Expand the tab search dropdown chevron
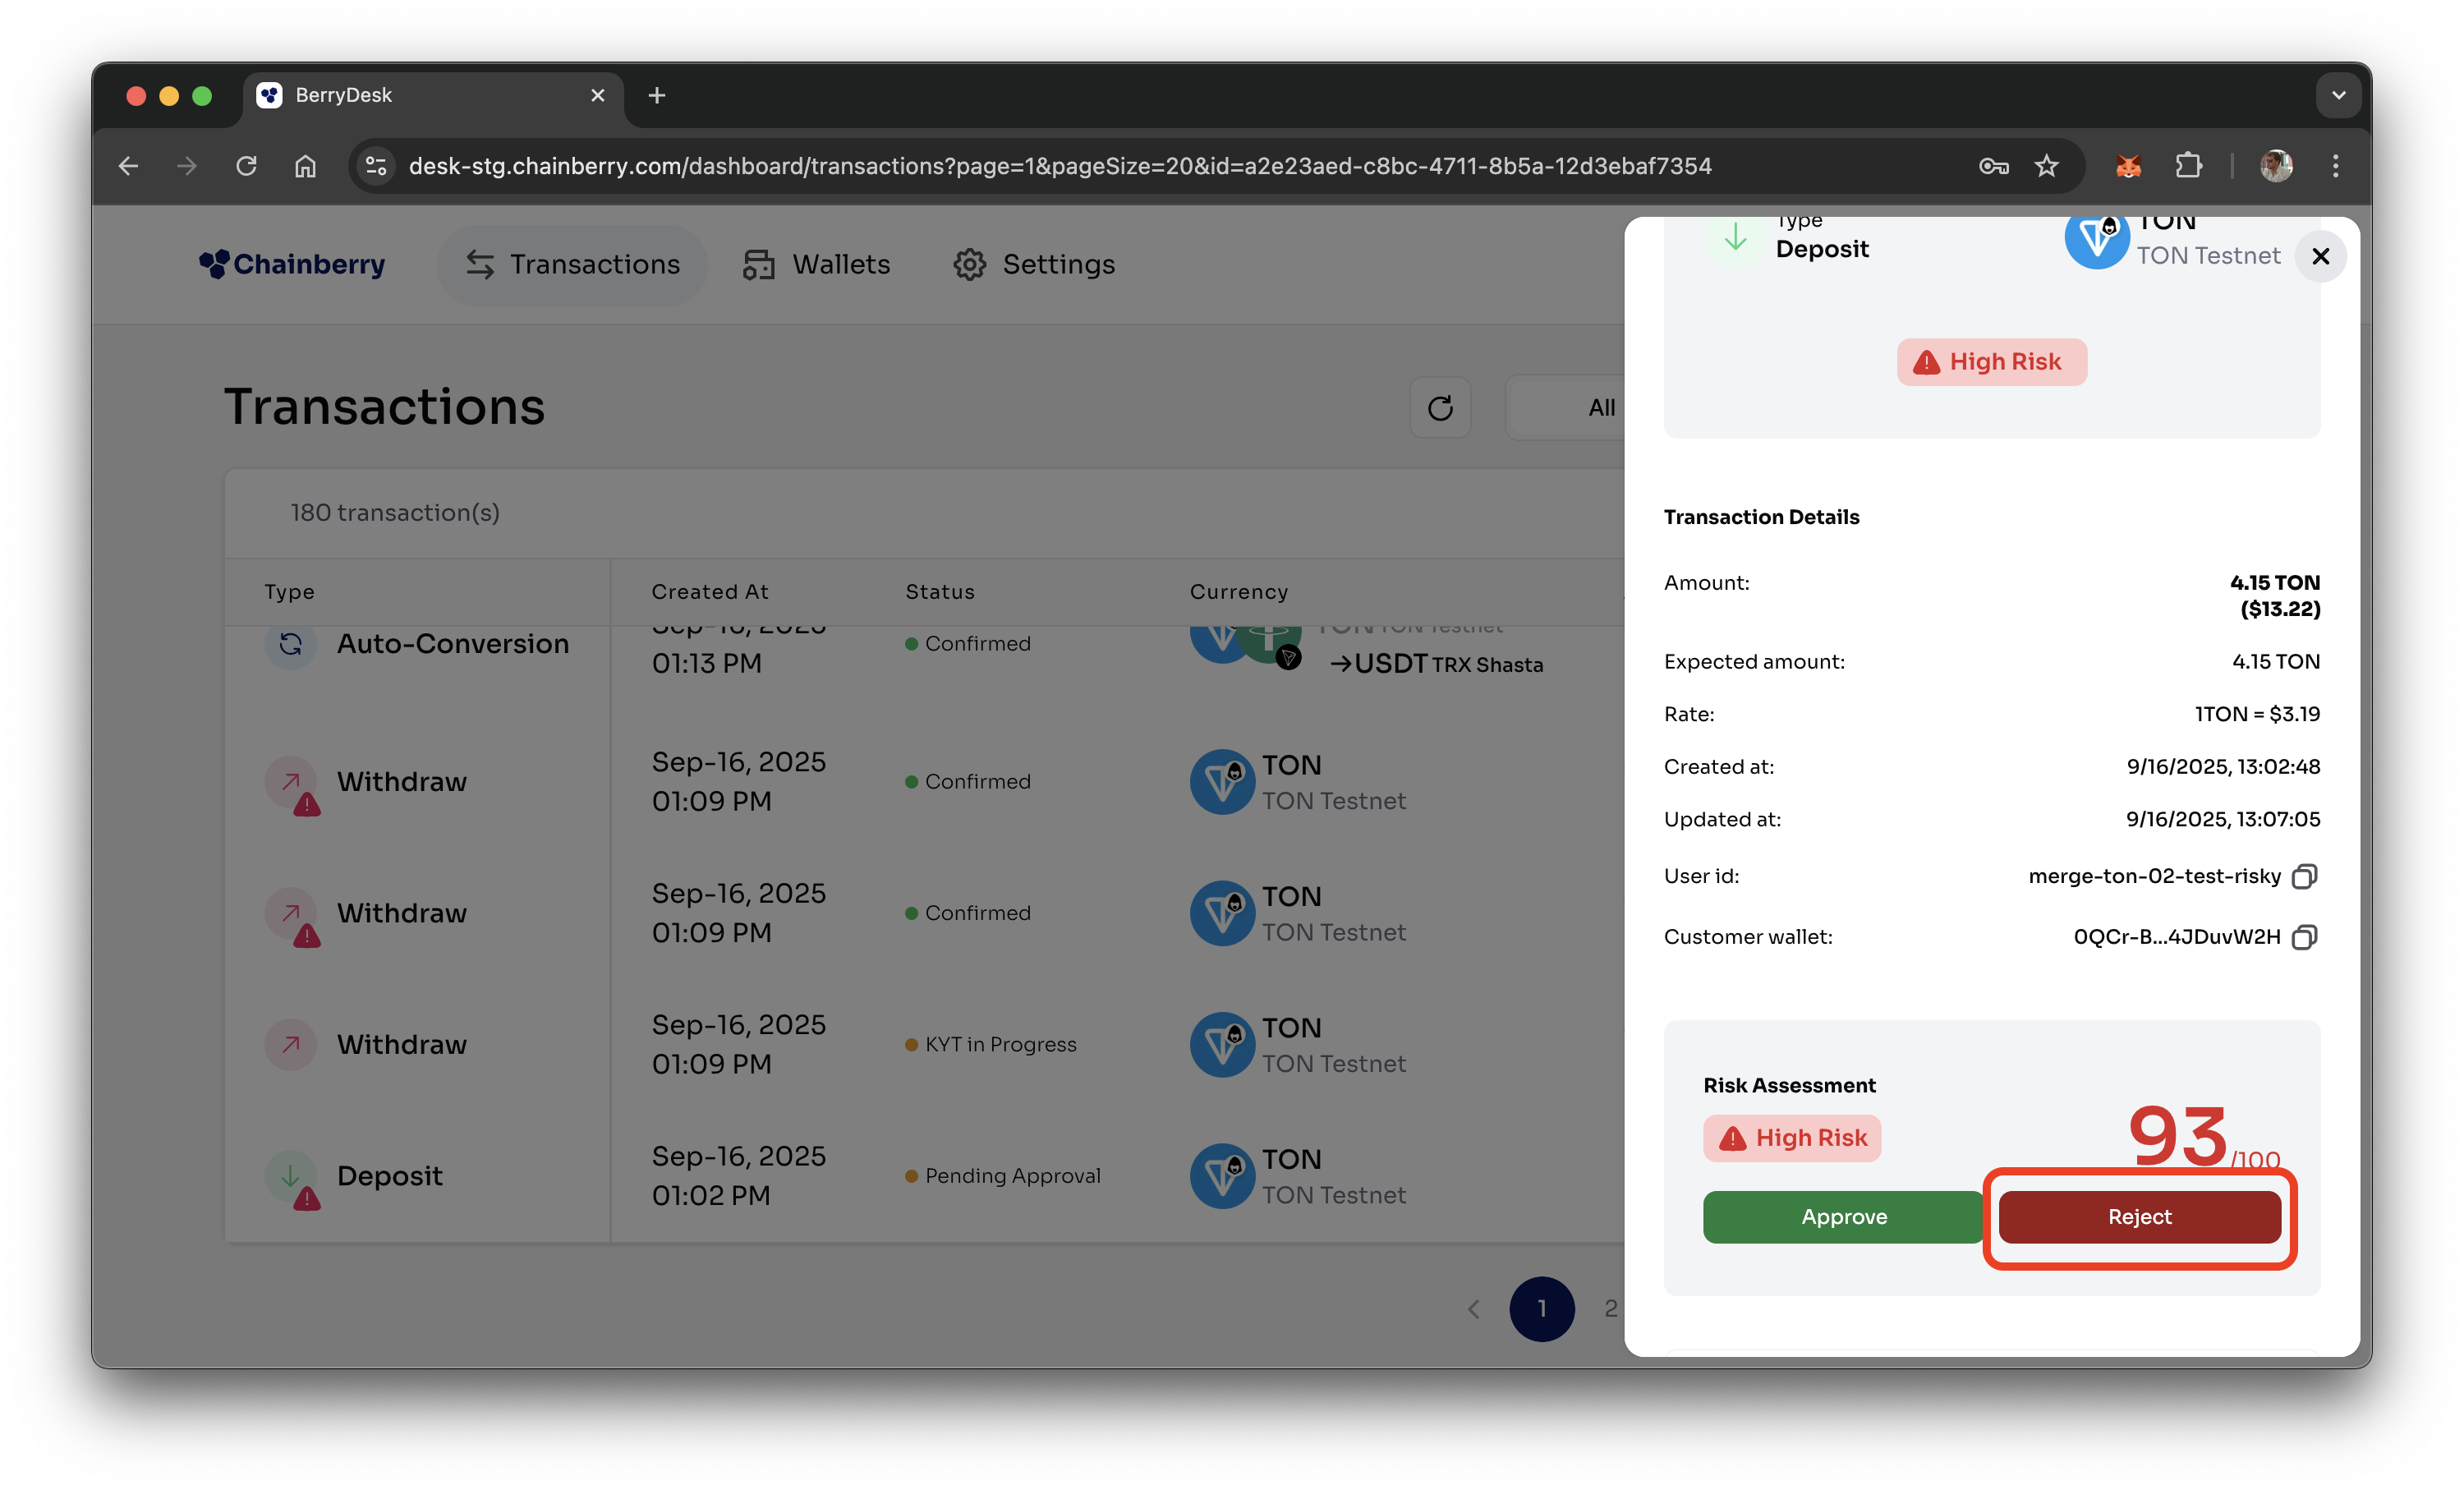 pyautogui.click(x=2338, y=96)
